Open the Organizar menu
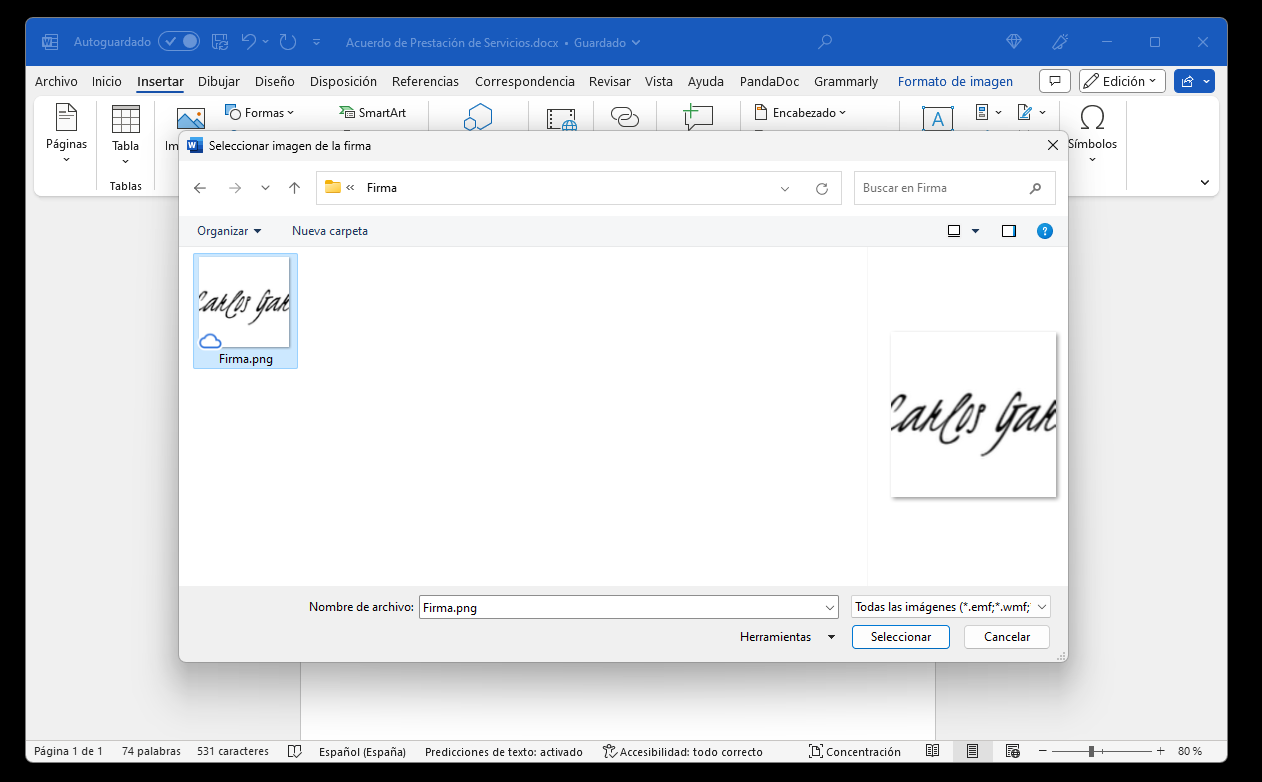This screenshot has height=782, width=1262. click(x=229, y=231)
